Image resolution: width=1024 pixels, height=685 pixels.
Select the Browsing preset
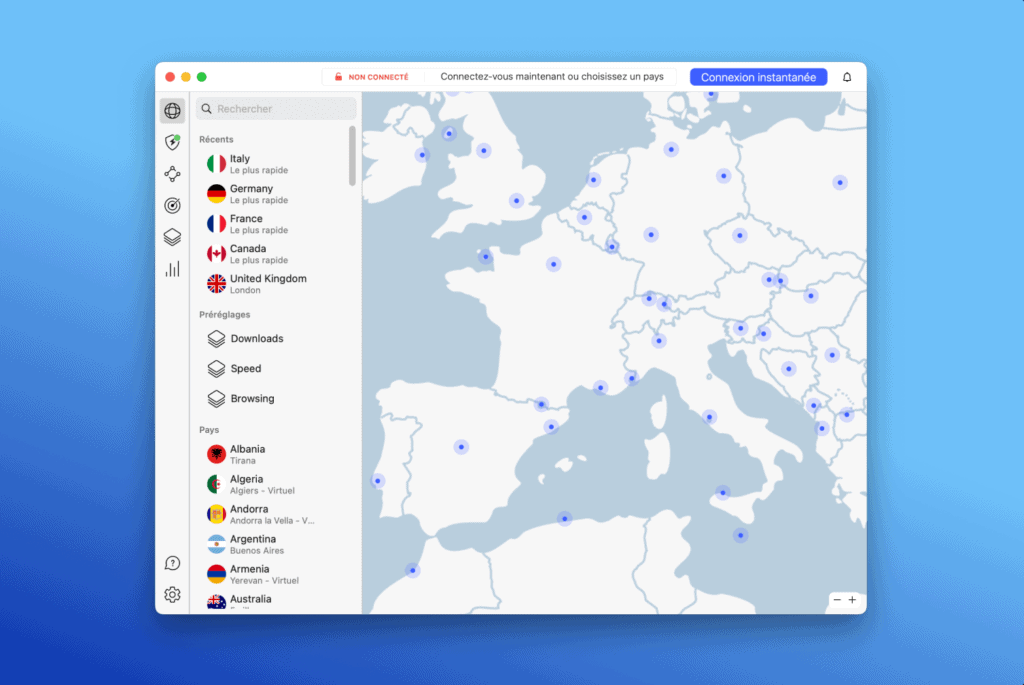click(252, 399)
